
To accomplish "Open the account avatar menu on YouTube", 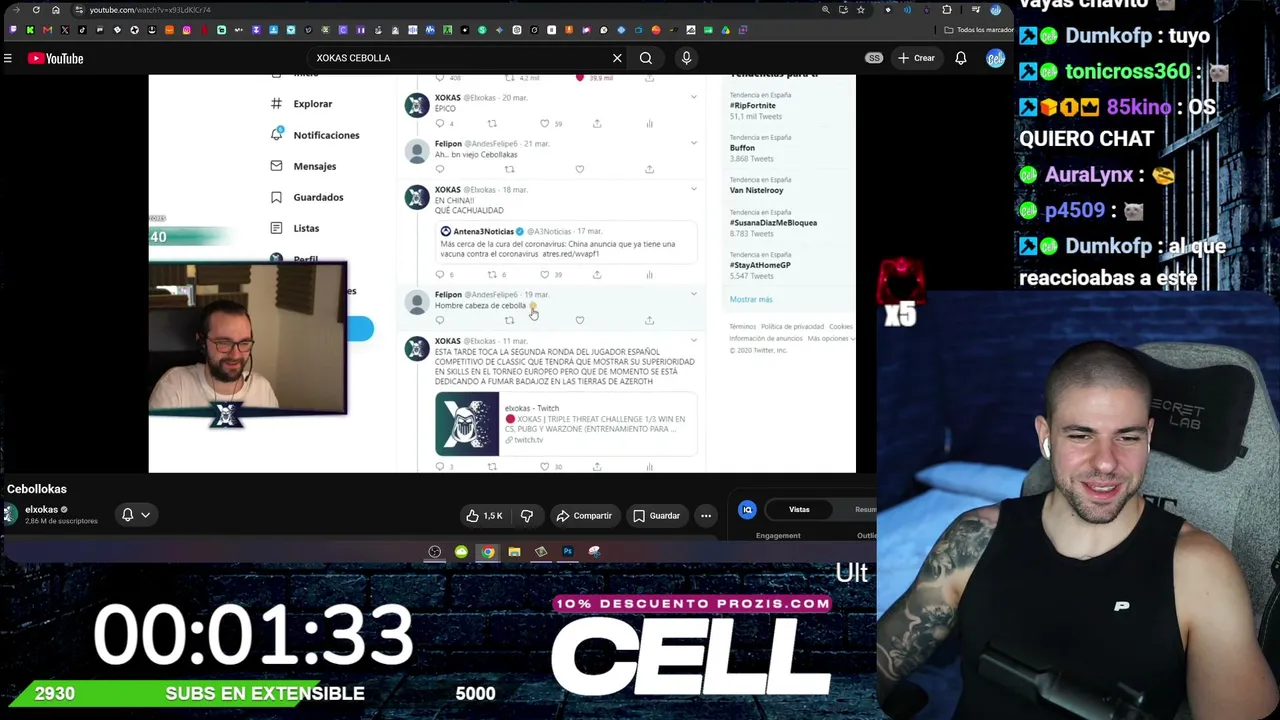I will [x=995, y=58].
